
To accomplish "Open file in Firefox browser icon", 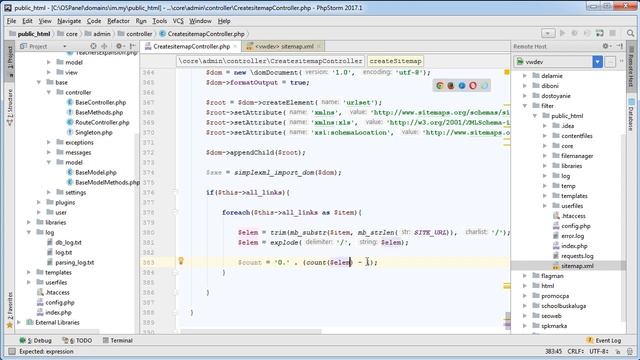I will coord(451,86).
